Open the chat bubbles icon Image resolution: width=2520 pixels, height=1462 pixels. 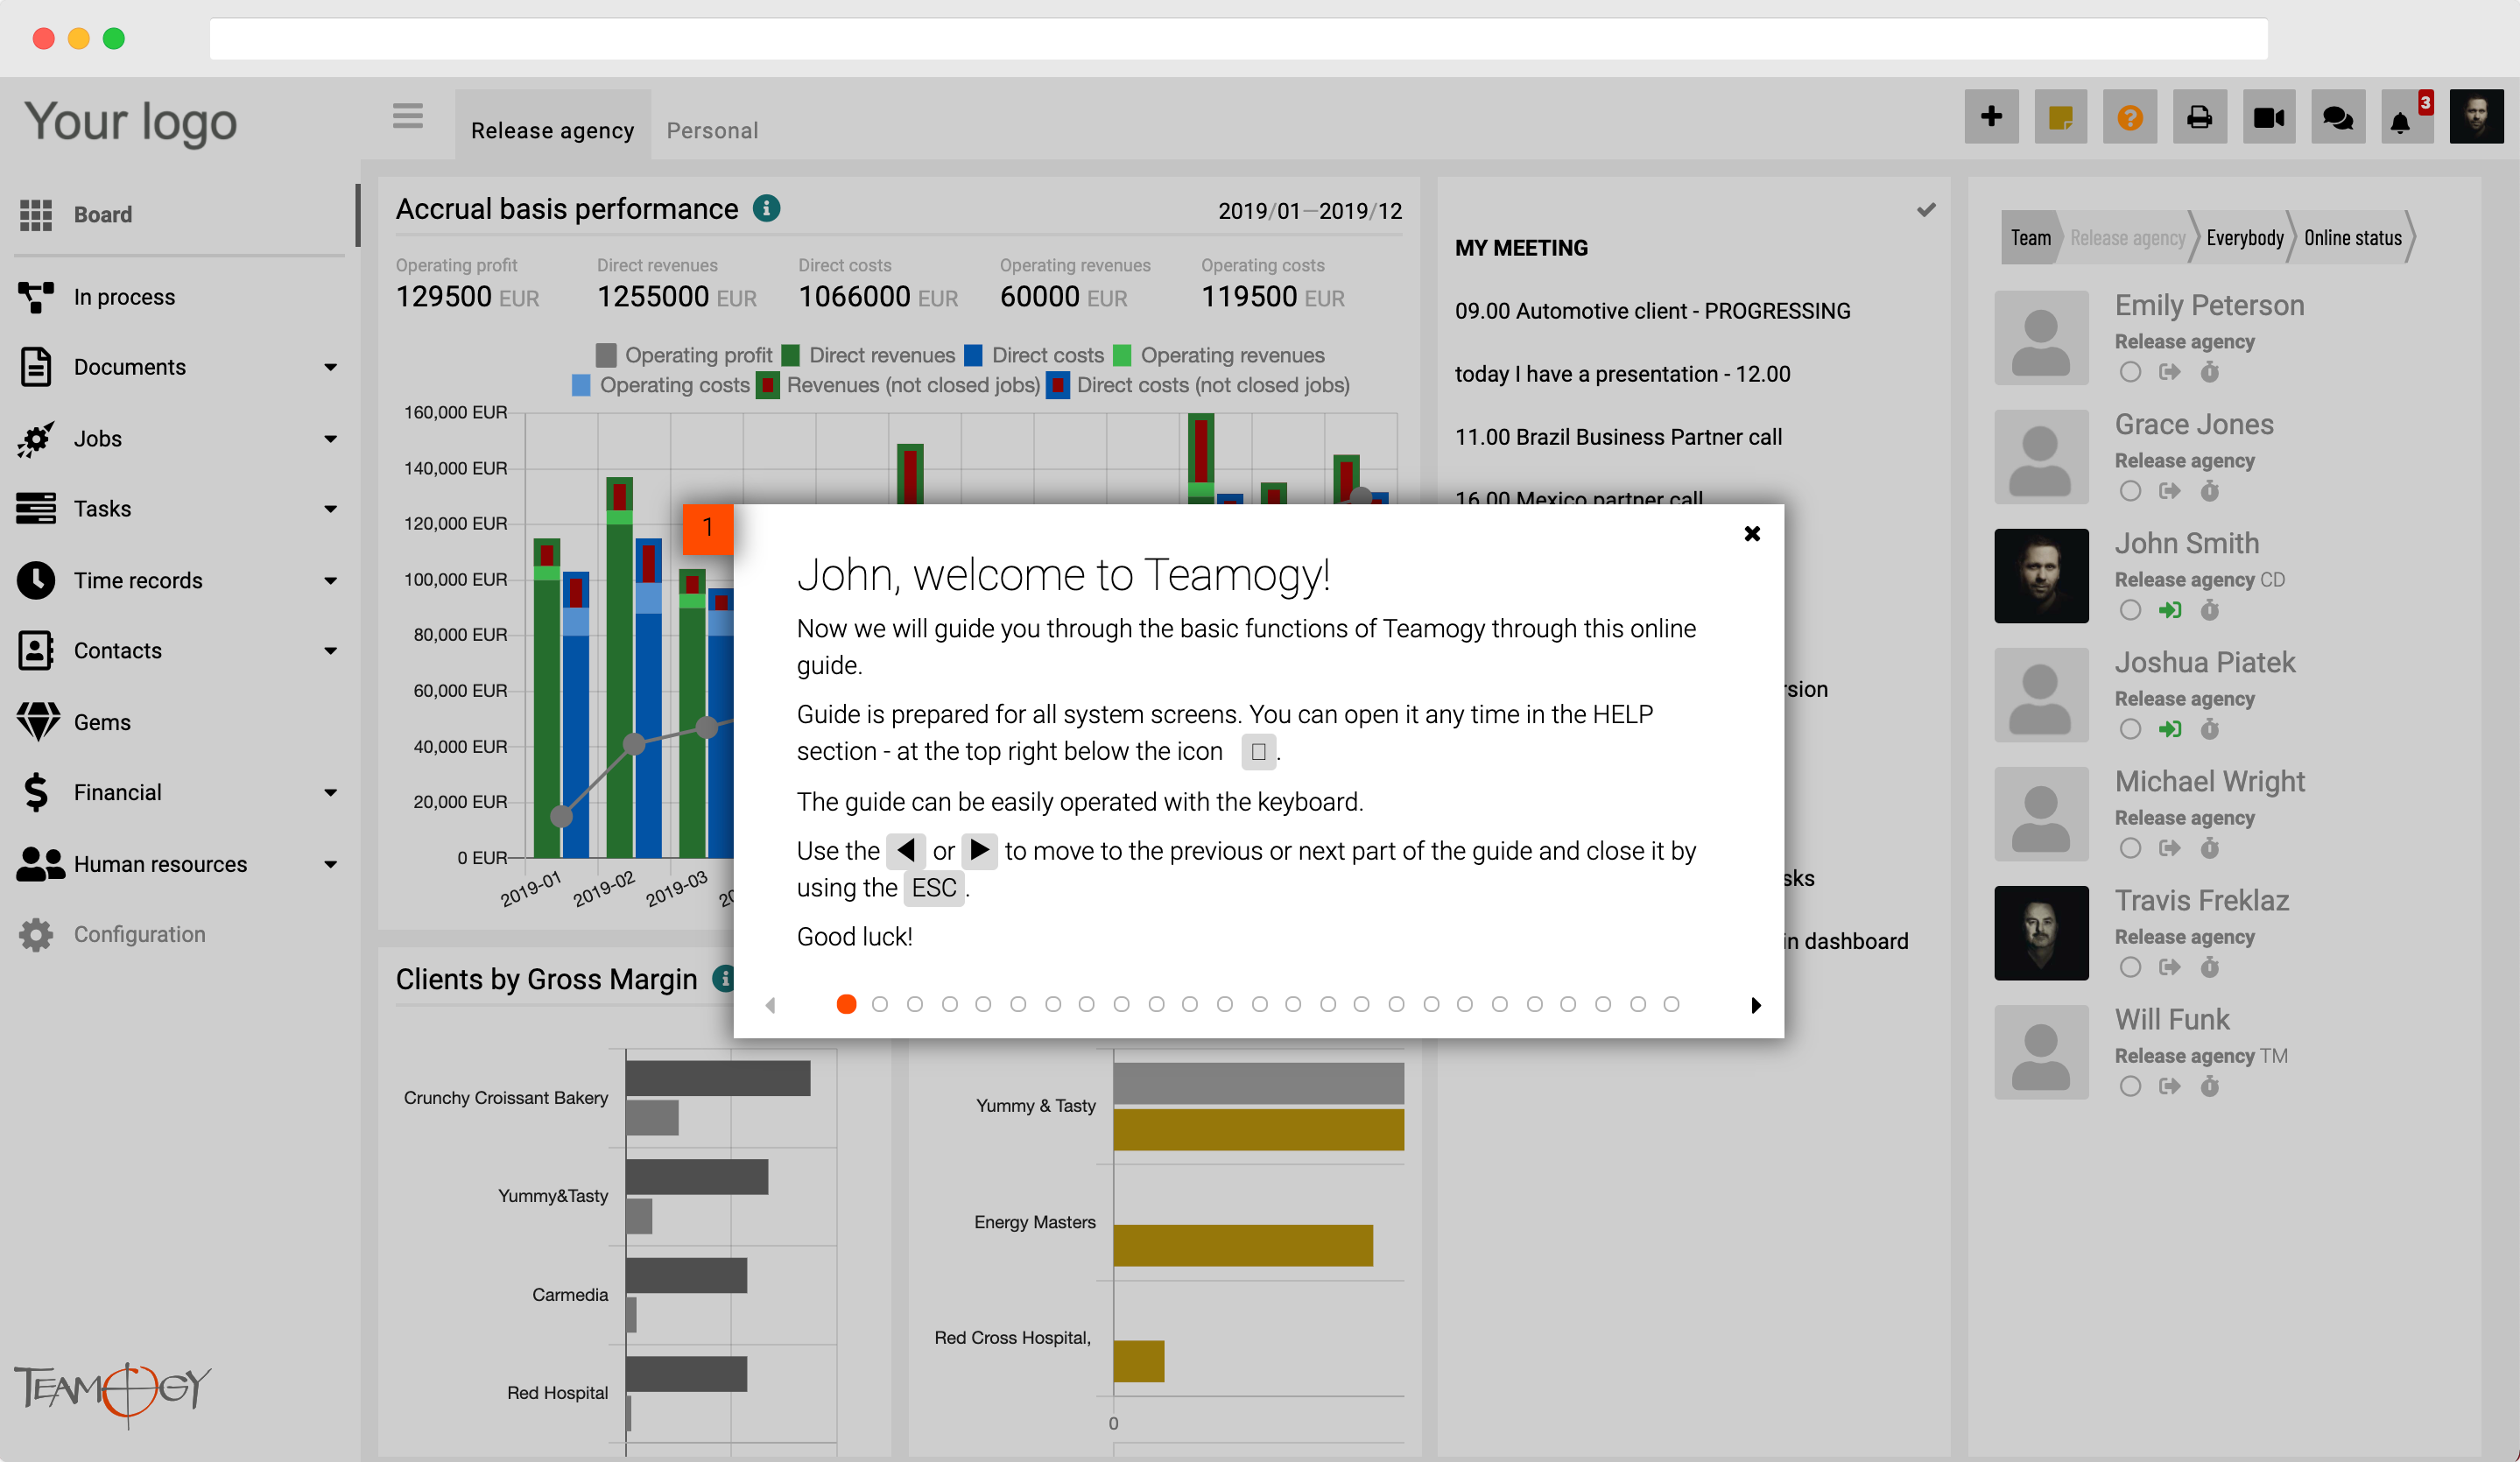2338,117
